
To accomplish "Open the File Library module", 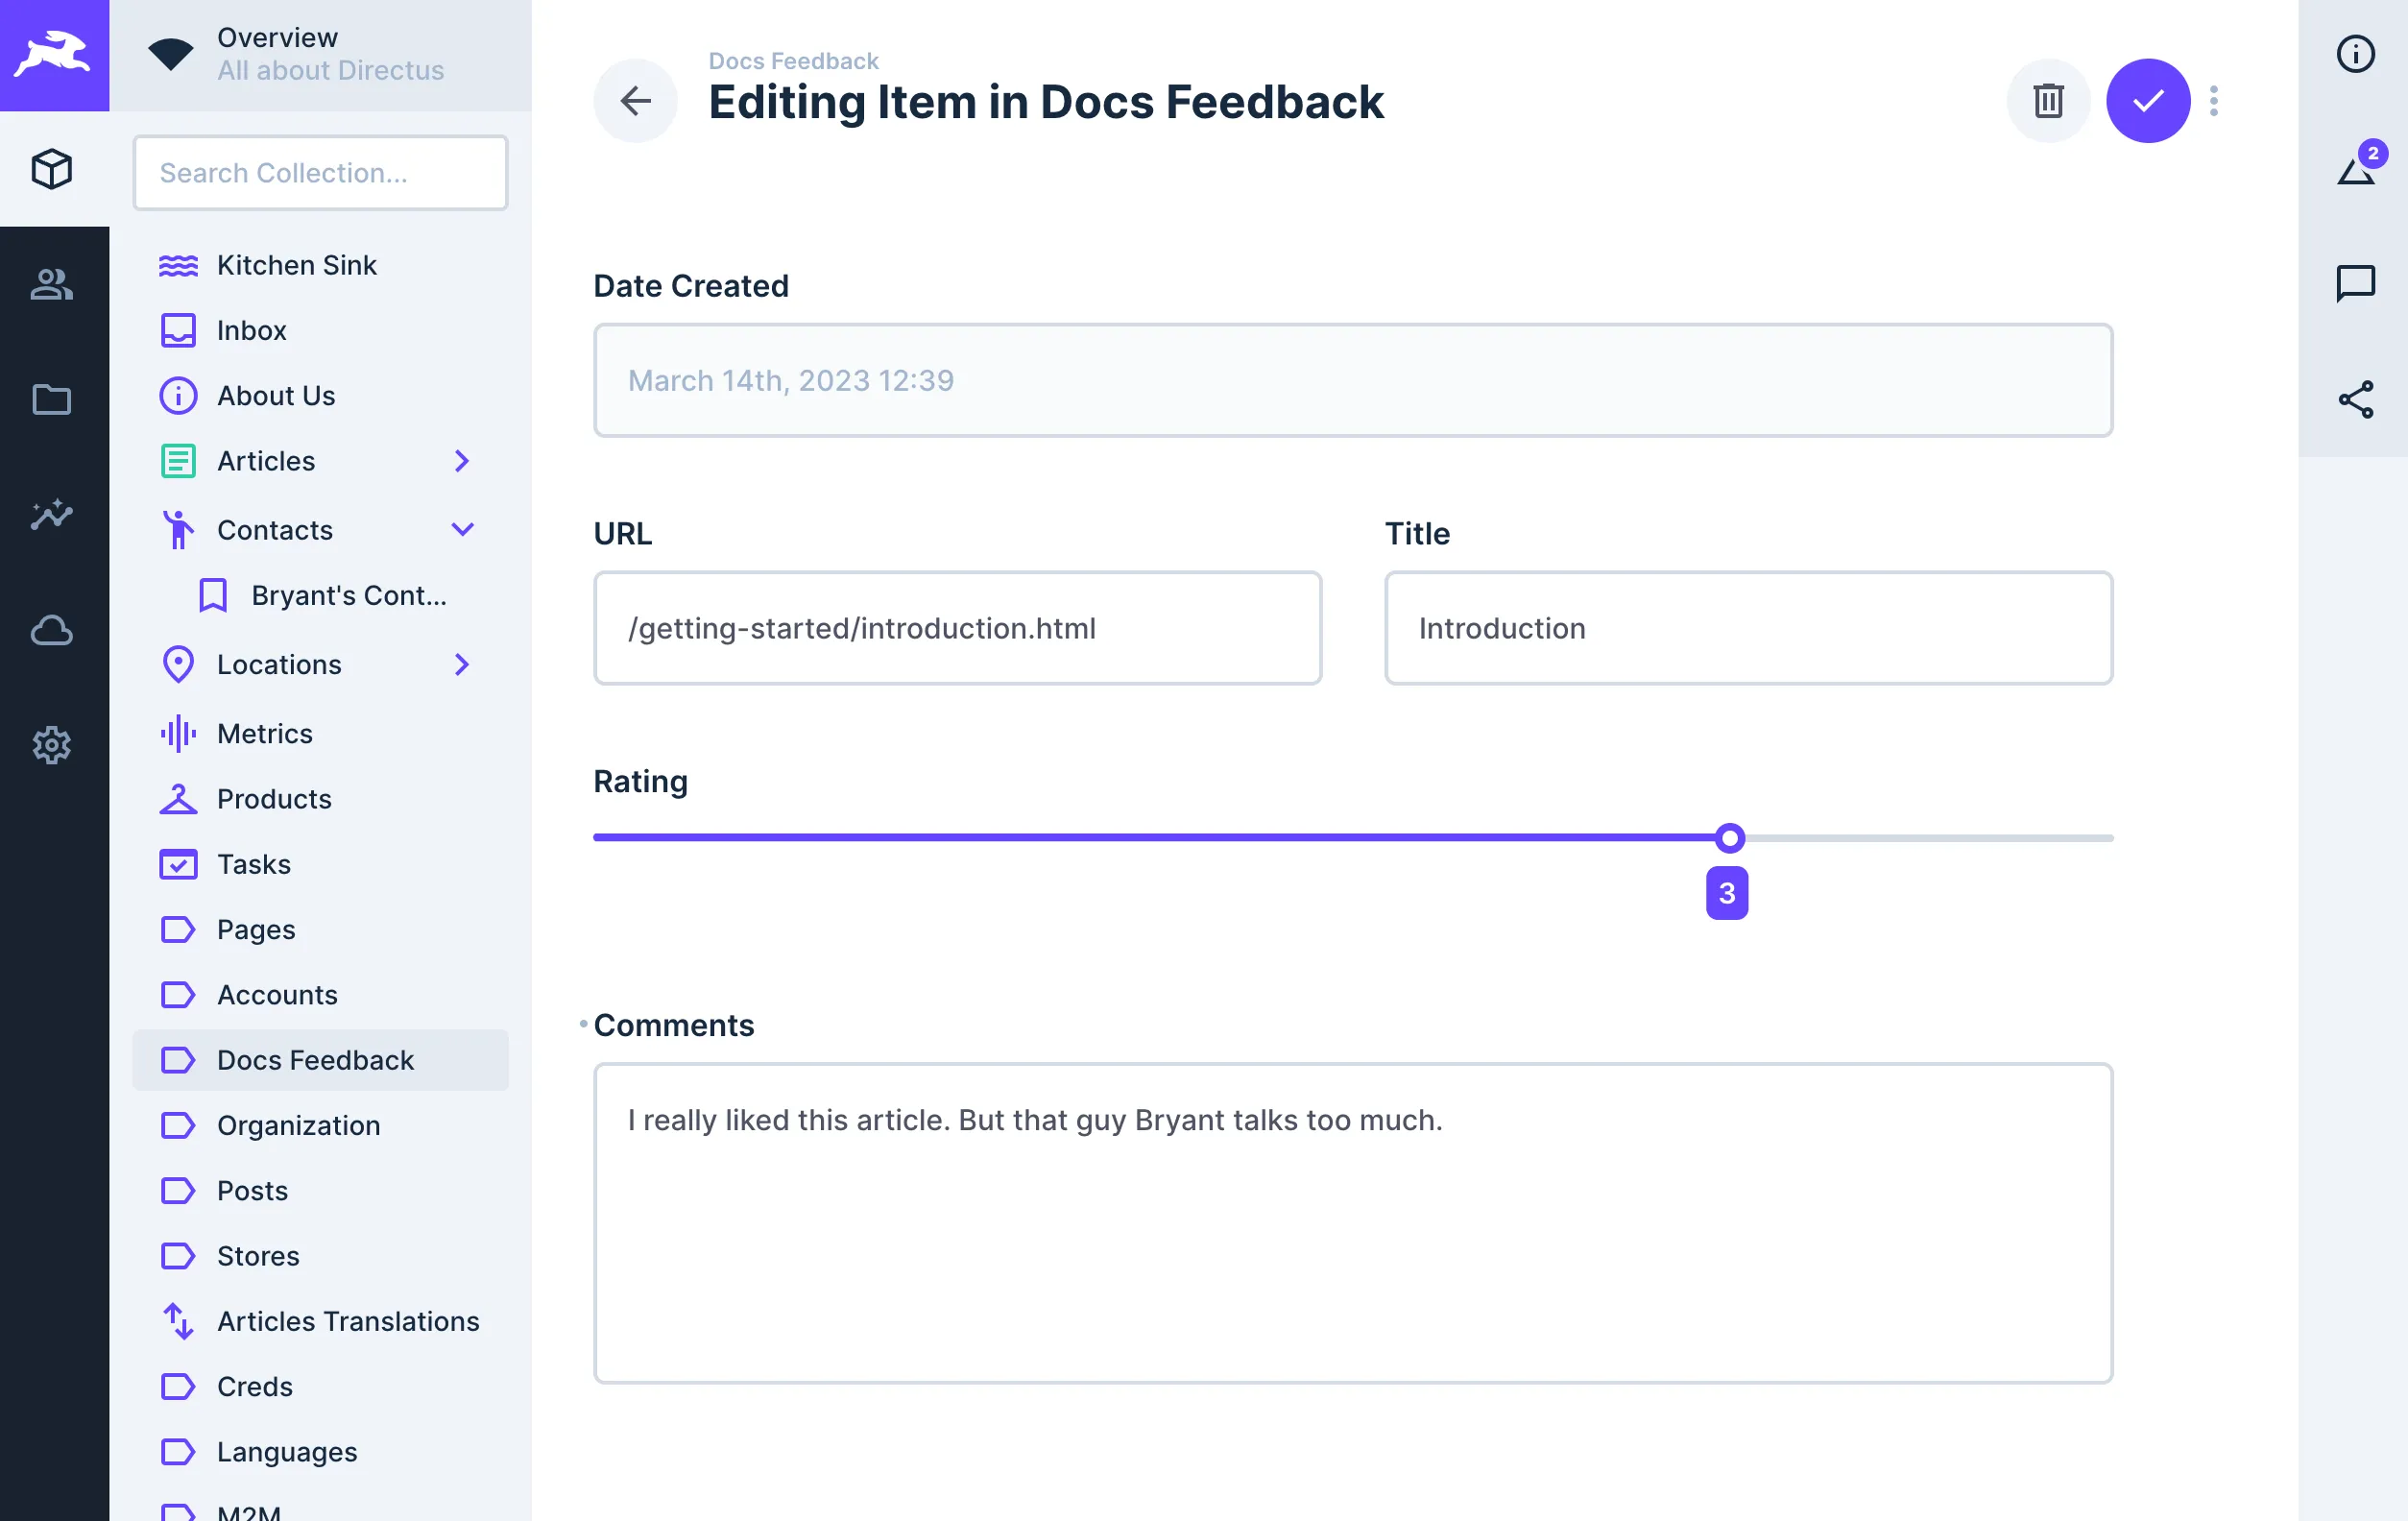I will point(52,399).
